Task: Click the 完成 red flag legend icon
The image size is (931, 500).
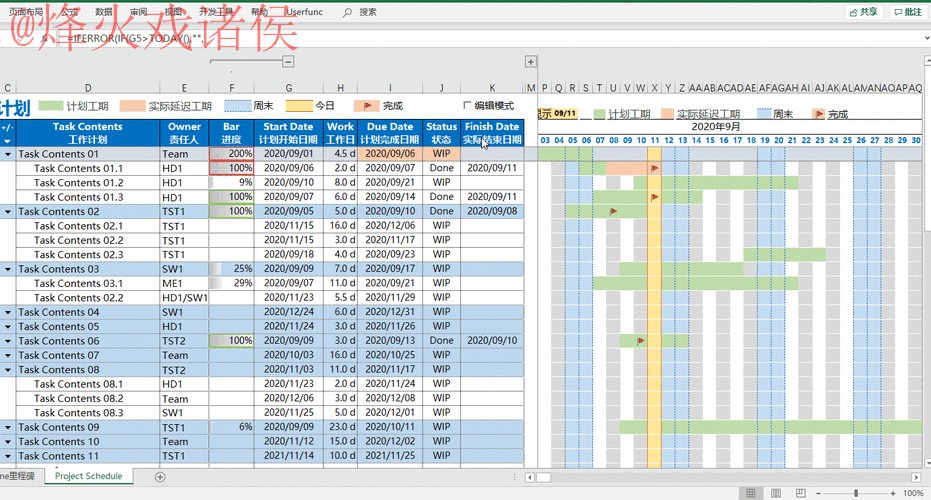Action: click(x=368, y=105)
